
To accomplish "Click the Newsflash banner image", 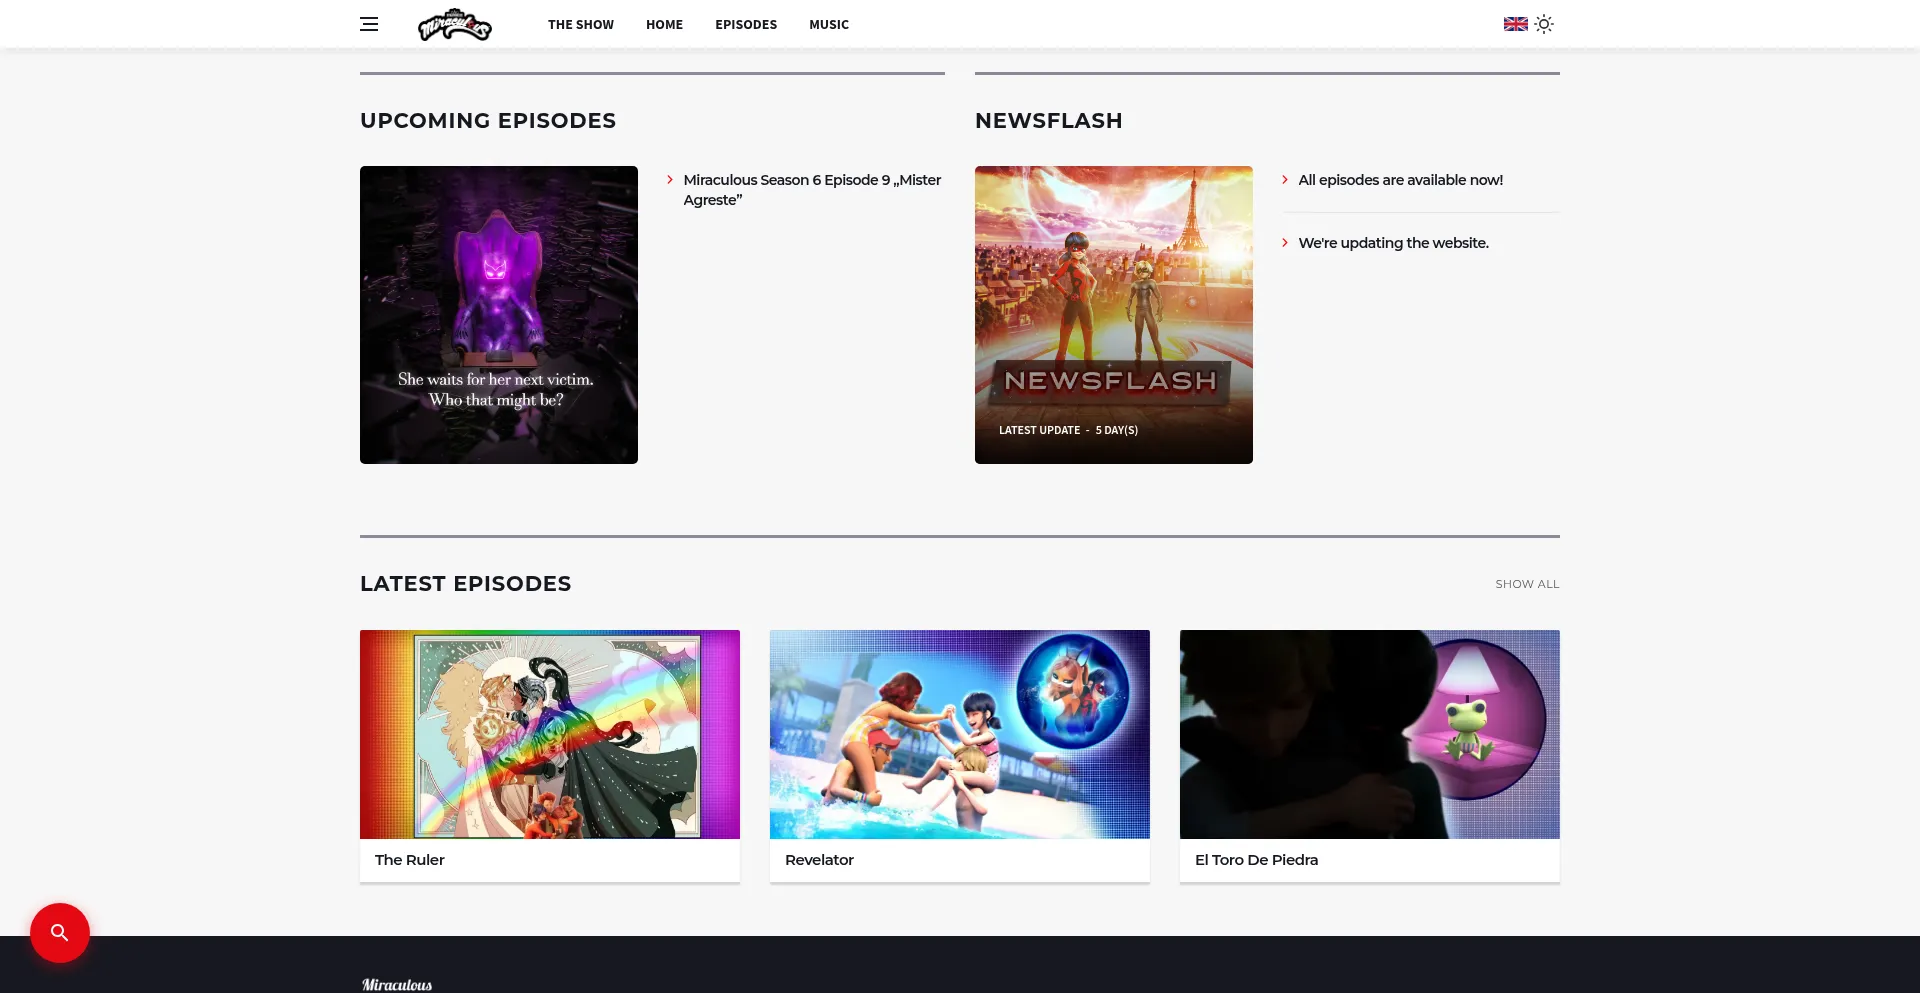I will 1113,314.
